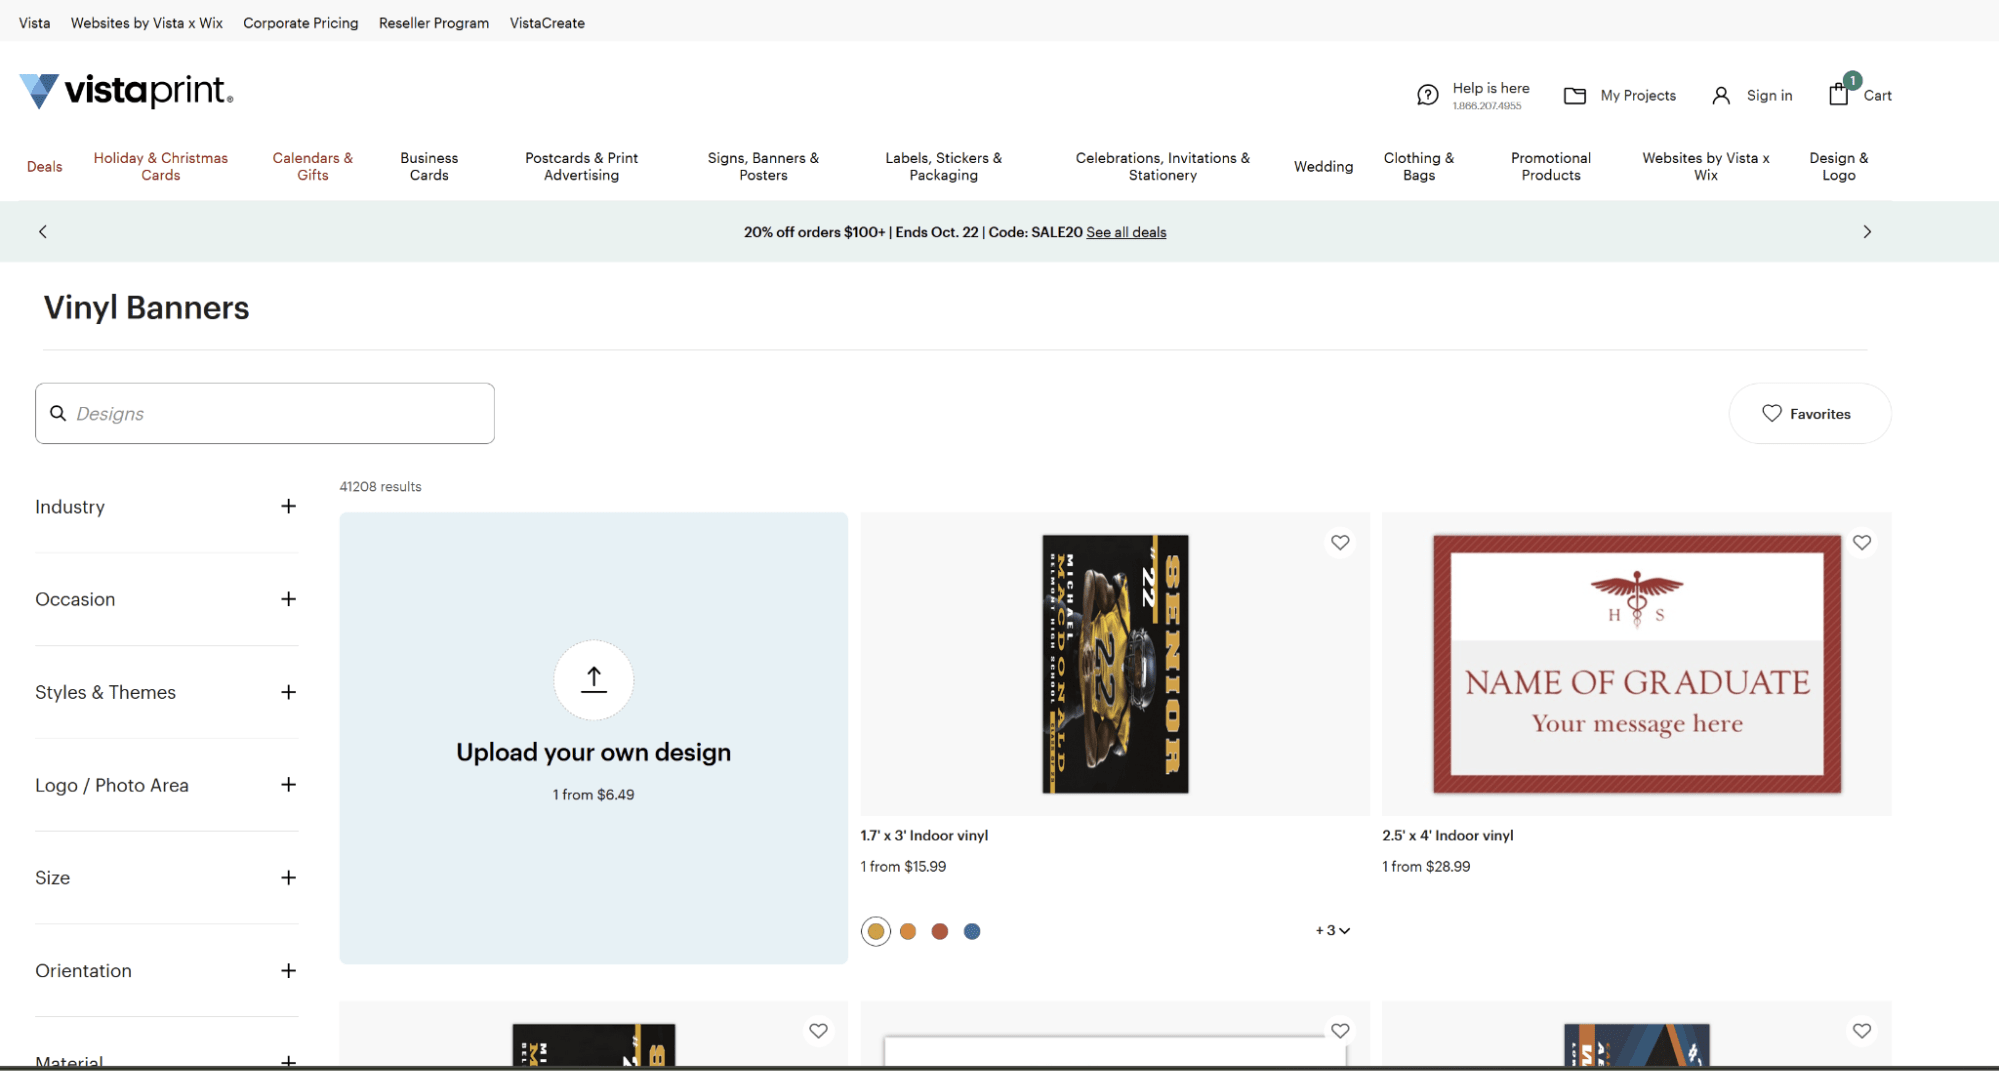Click the Help is here question icon
The image size is (1999, 1071).
[x=1427, y=95]
